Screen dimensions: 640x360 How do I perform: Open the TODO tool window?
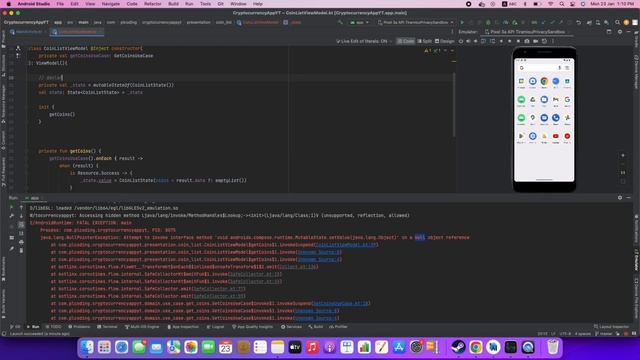pyautogui.click(x=53, y=327)
